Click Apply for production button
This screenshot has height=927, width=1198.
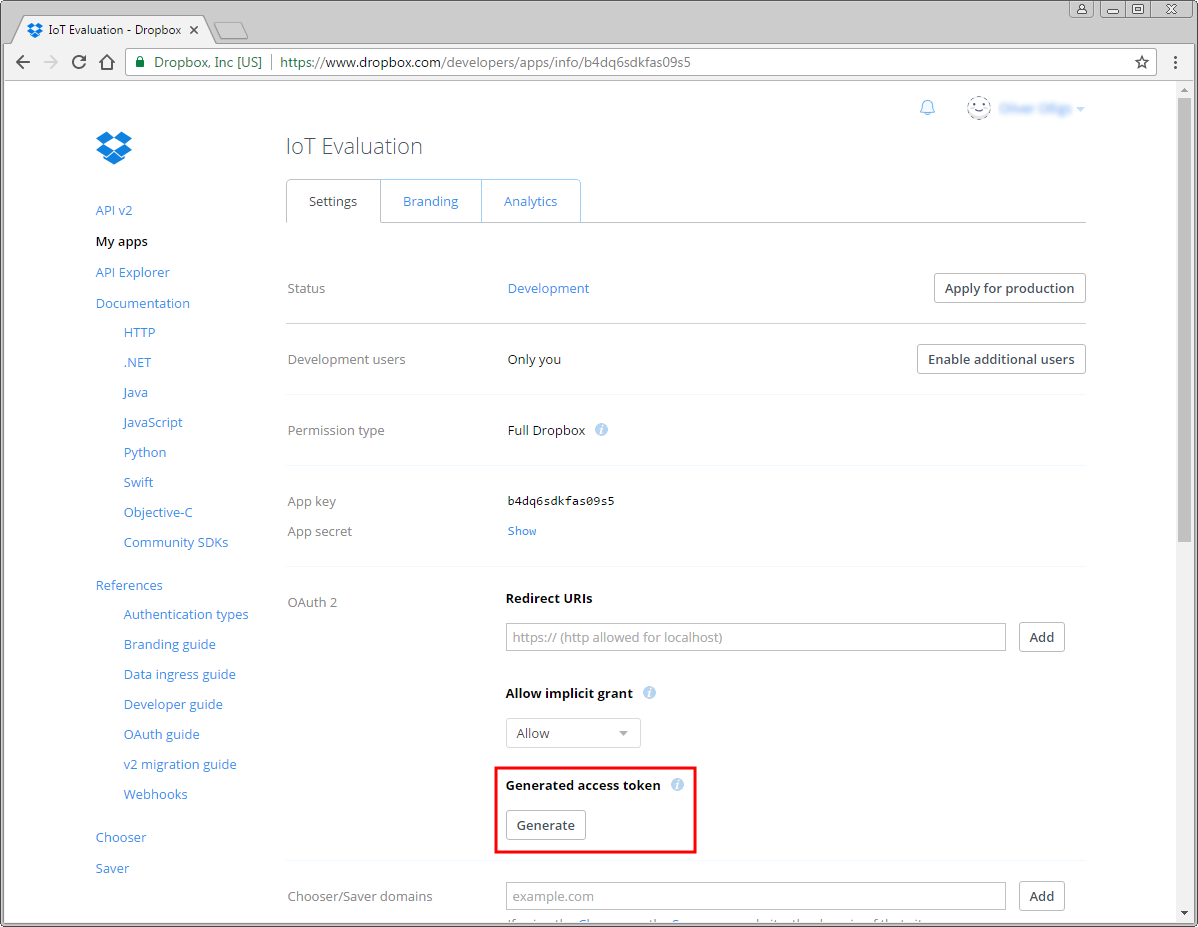pyautogui.click(x=1009, y=288)
